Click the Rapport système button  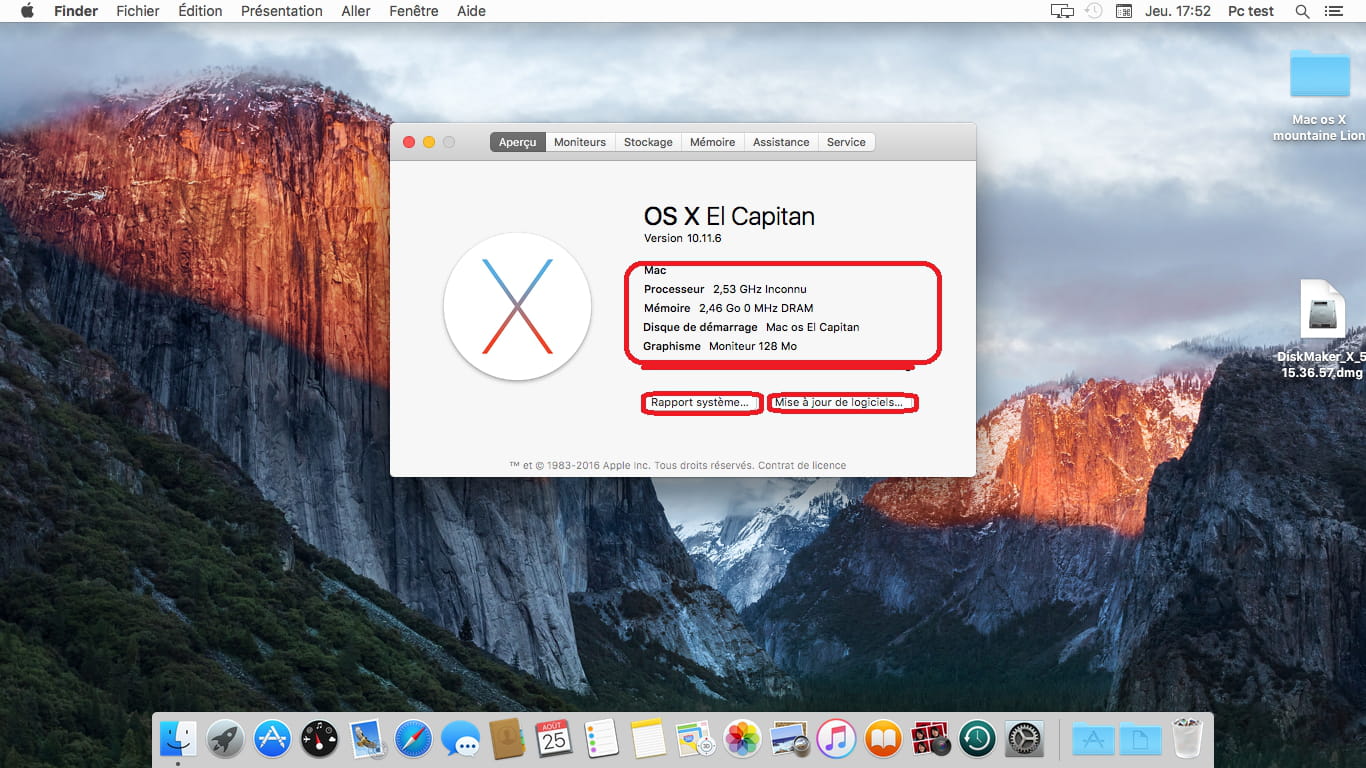click(x=700, y=402)
